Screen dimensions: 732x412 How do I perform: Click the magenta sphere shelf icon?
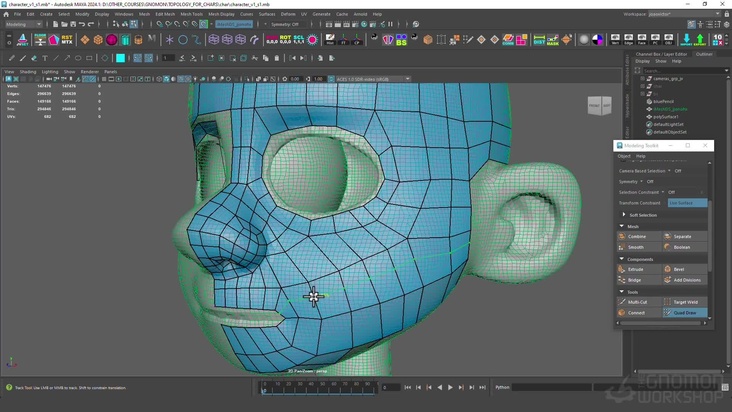pyautogui.click(x=112, y=40)
